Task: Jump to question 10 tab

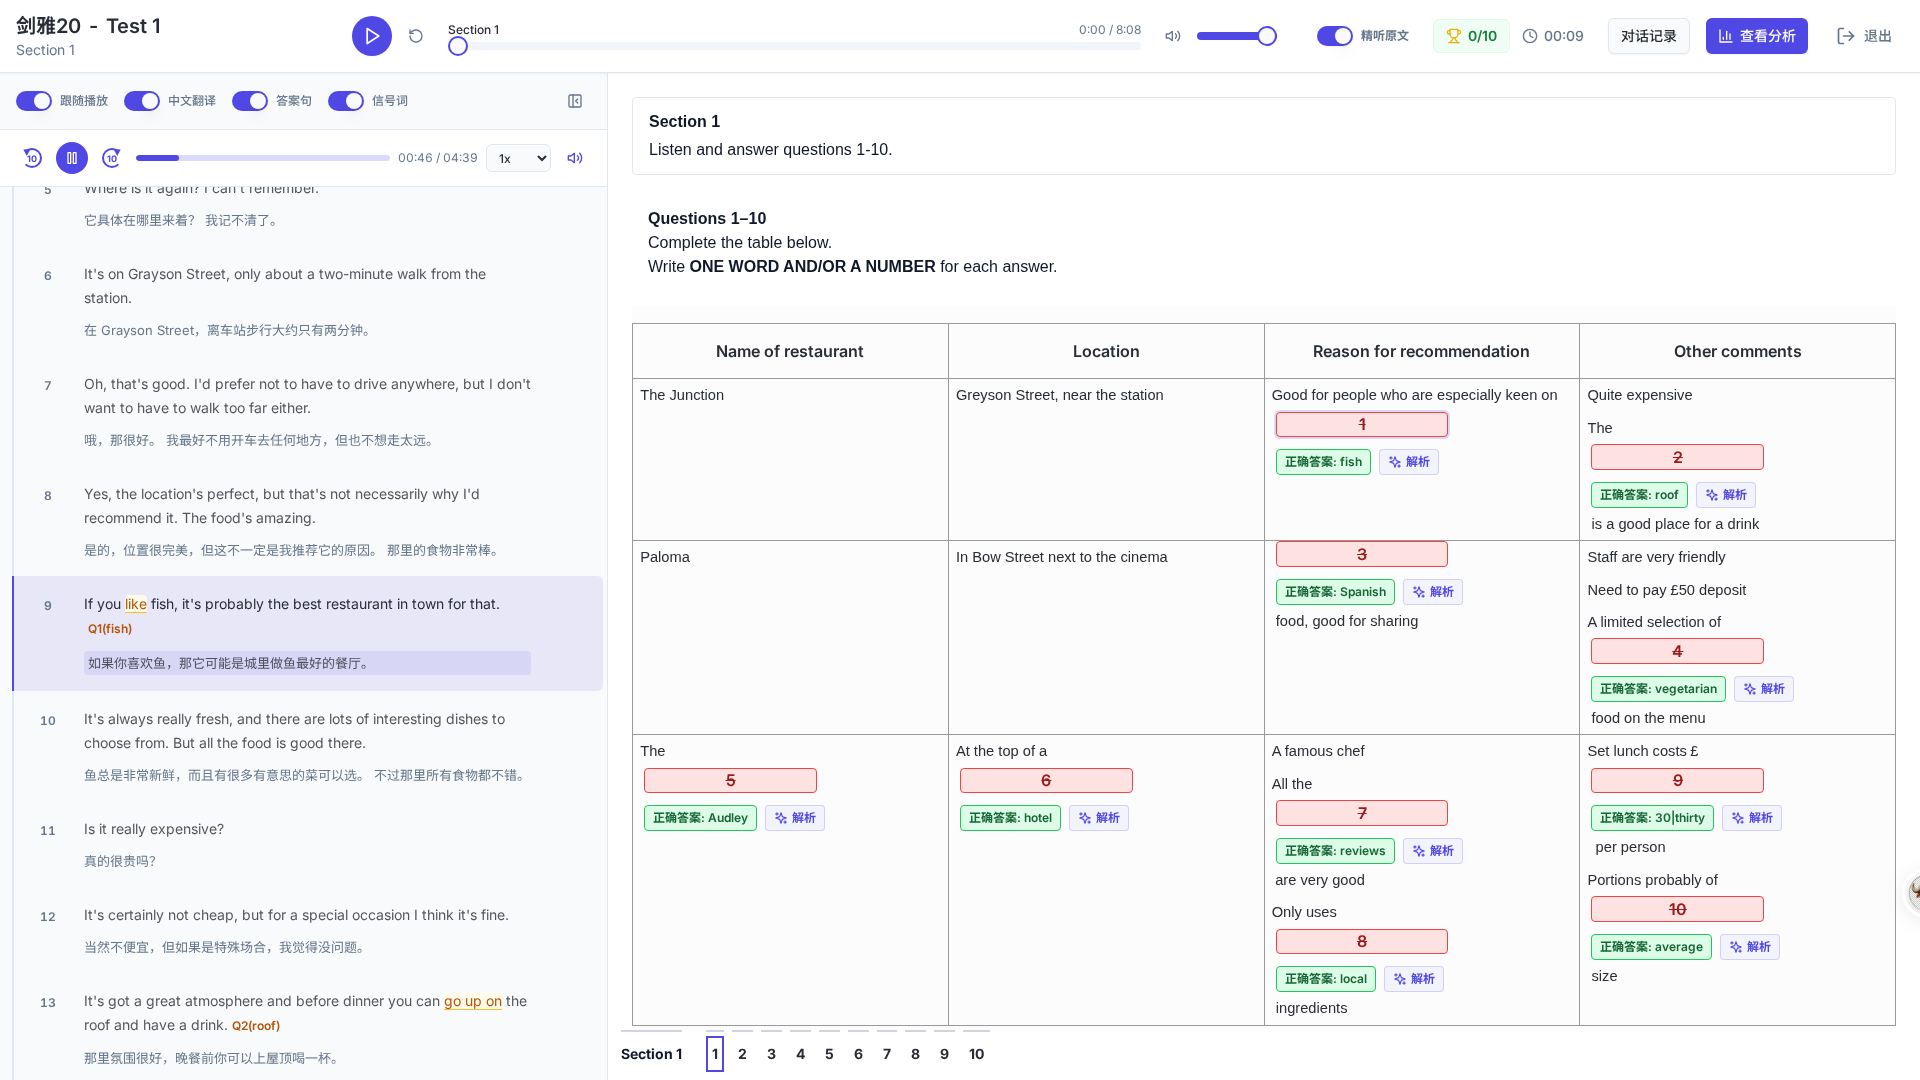Action: coord(976,1054)
